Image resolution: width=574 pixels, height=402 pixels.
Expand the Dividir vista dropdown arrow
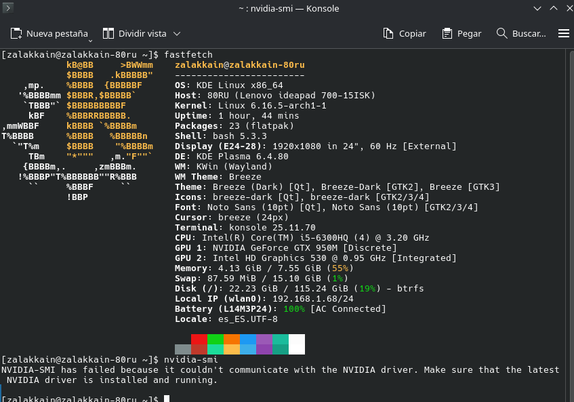click(x=177, y=34)
